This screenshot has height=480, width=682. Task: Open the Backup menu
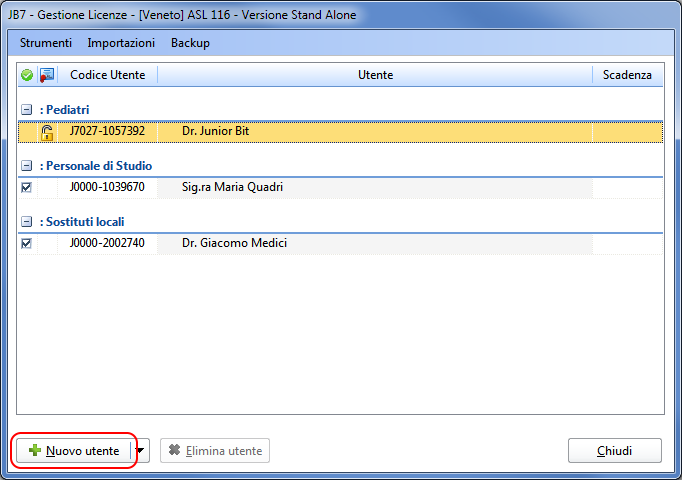pyautogui.click(x=190, y=43)
